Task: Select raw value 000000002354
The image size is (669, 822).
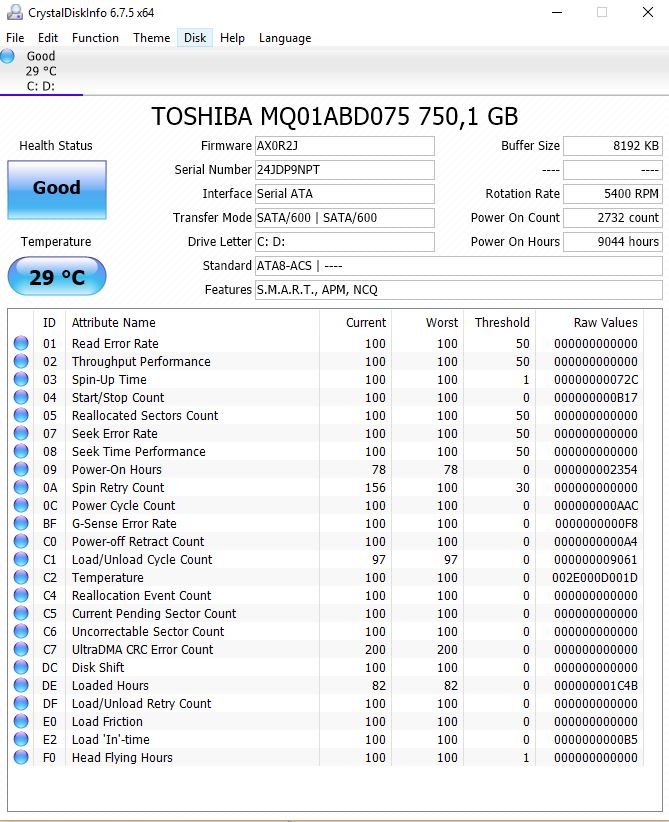Action: point(596,470)
